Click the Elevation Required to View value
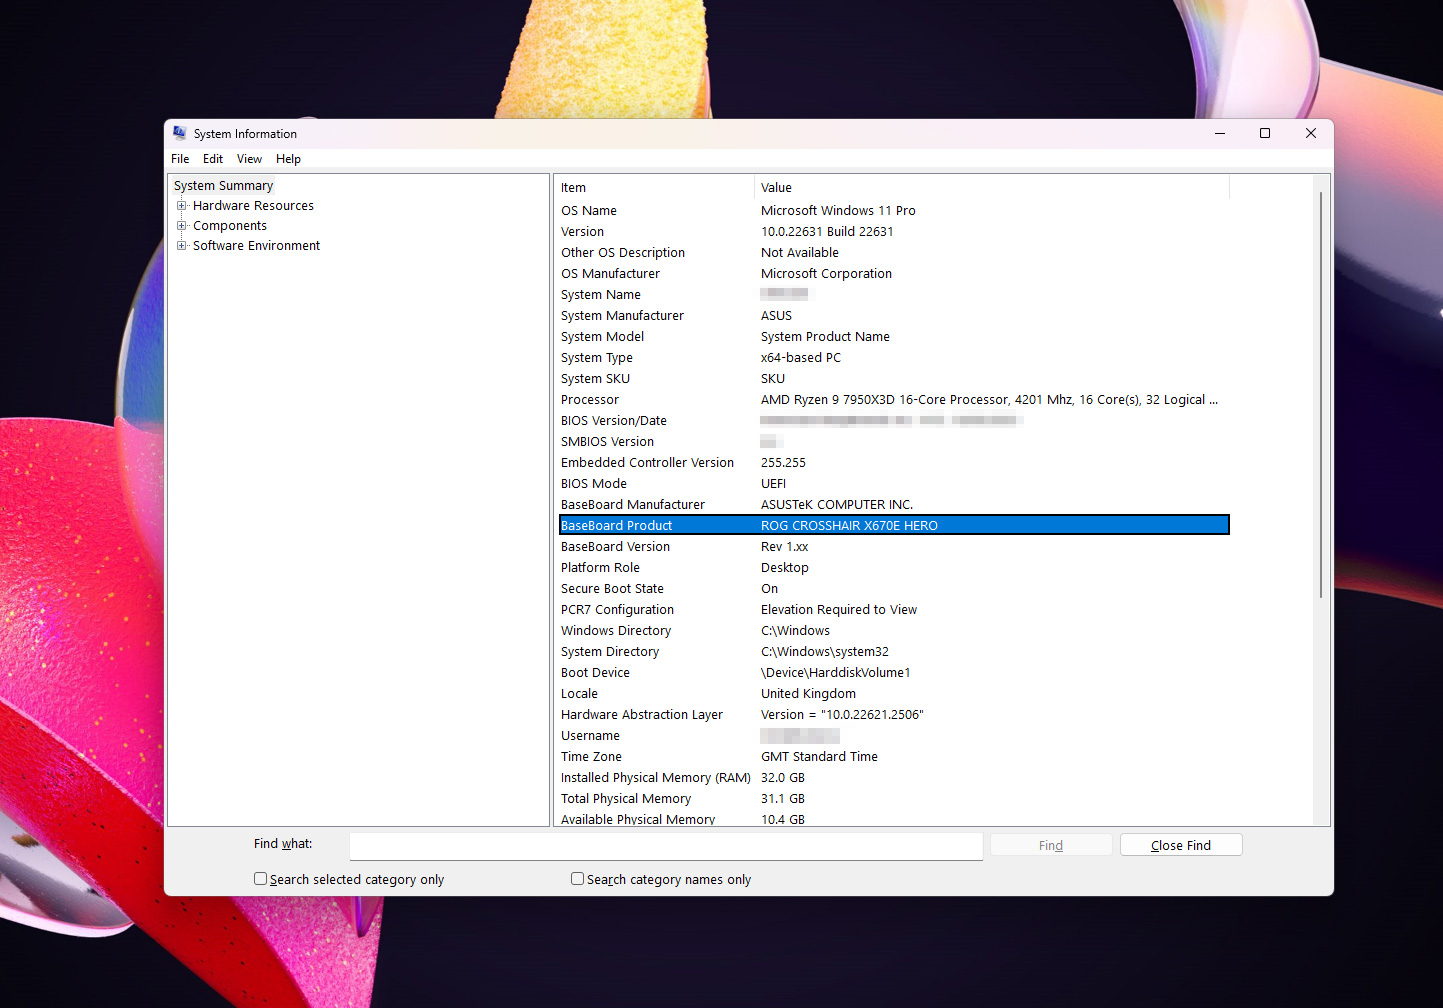The width and height of the screenshot is (1443, 1008). click(839, 610)
